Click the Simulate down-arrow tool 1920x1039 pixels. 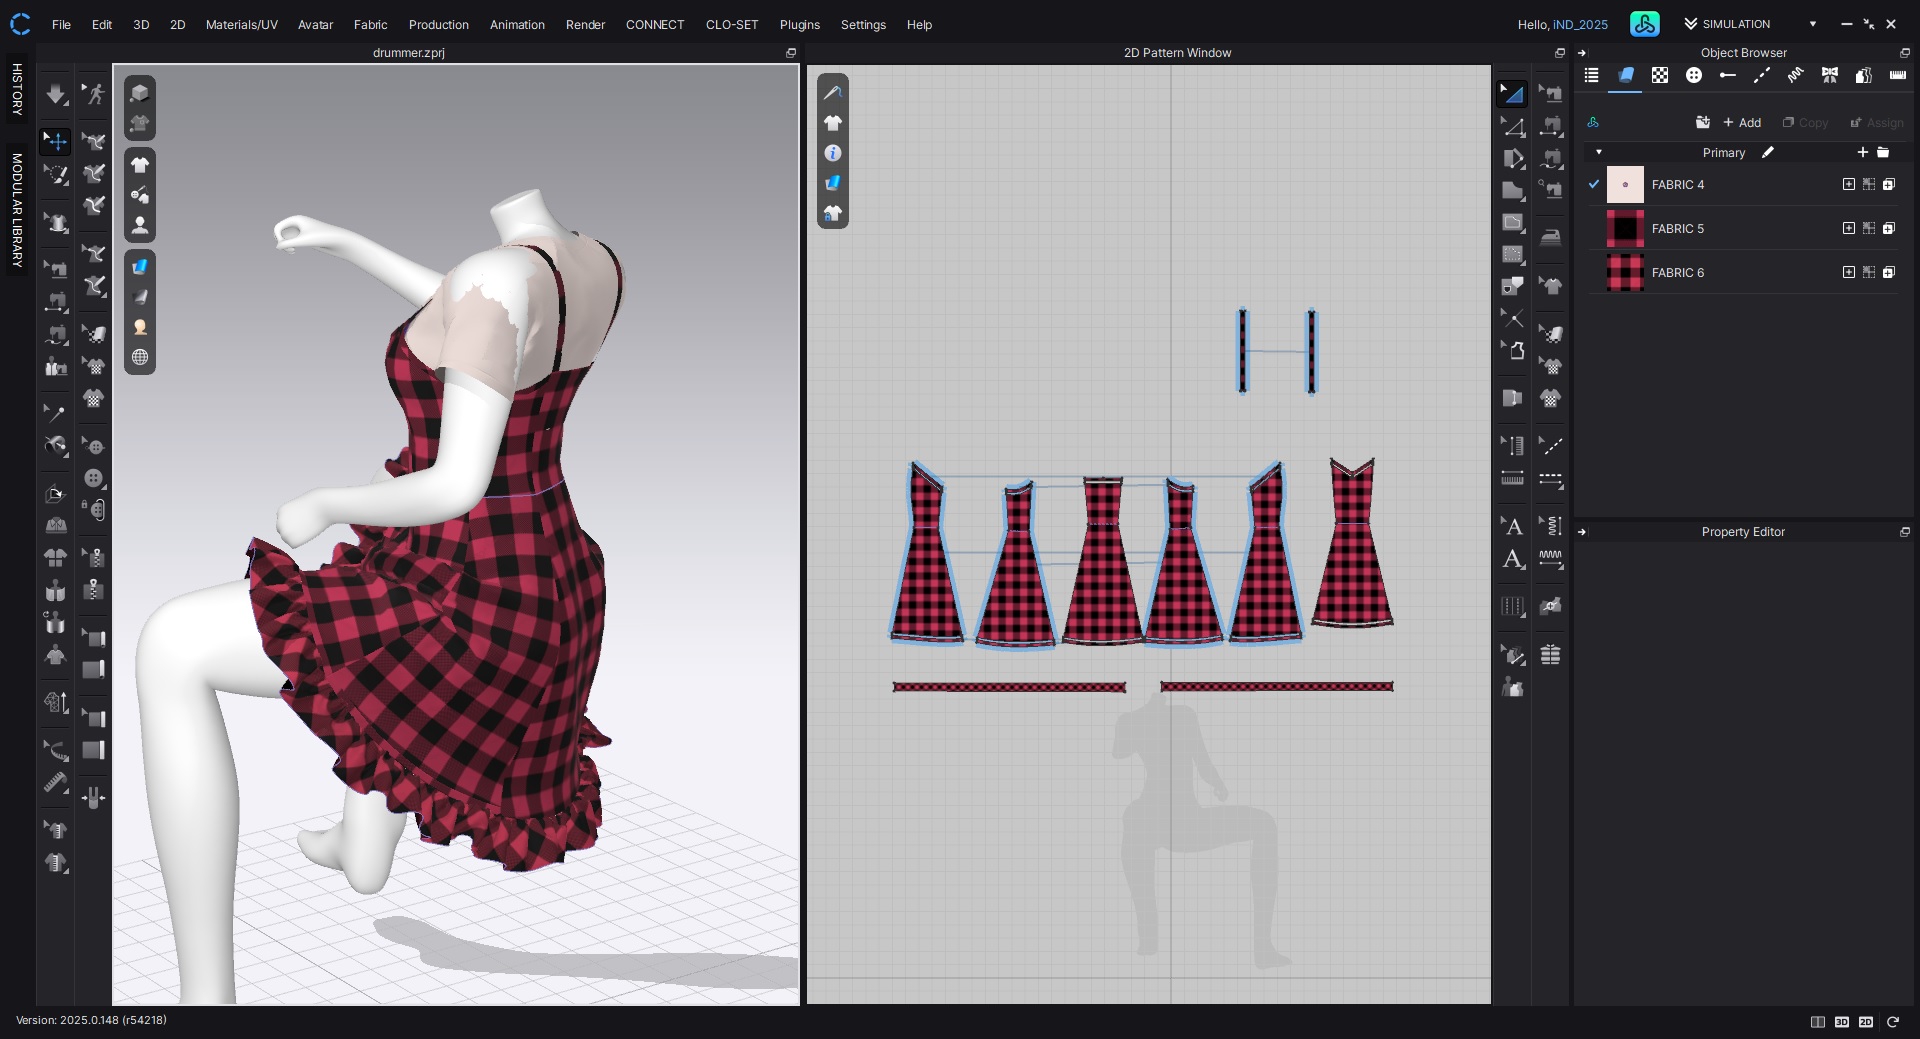[56, 94]
